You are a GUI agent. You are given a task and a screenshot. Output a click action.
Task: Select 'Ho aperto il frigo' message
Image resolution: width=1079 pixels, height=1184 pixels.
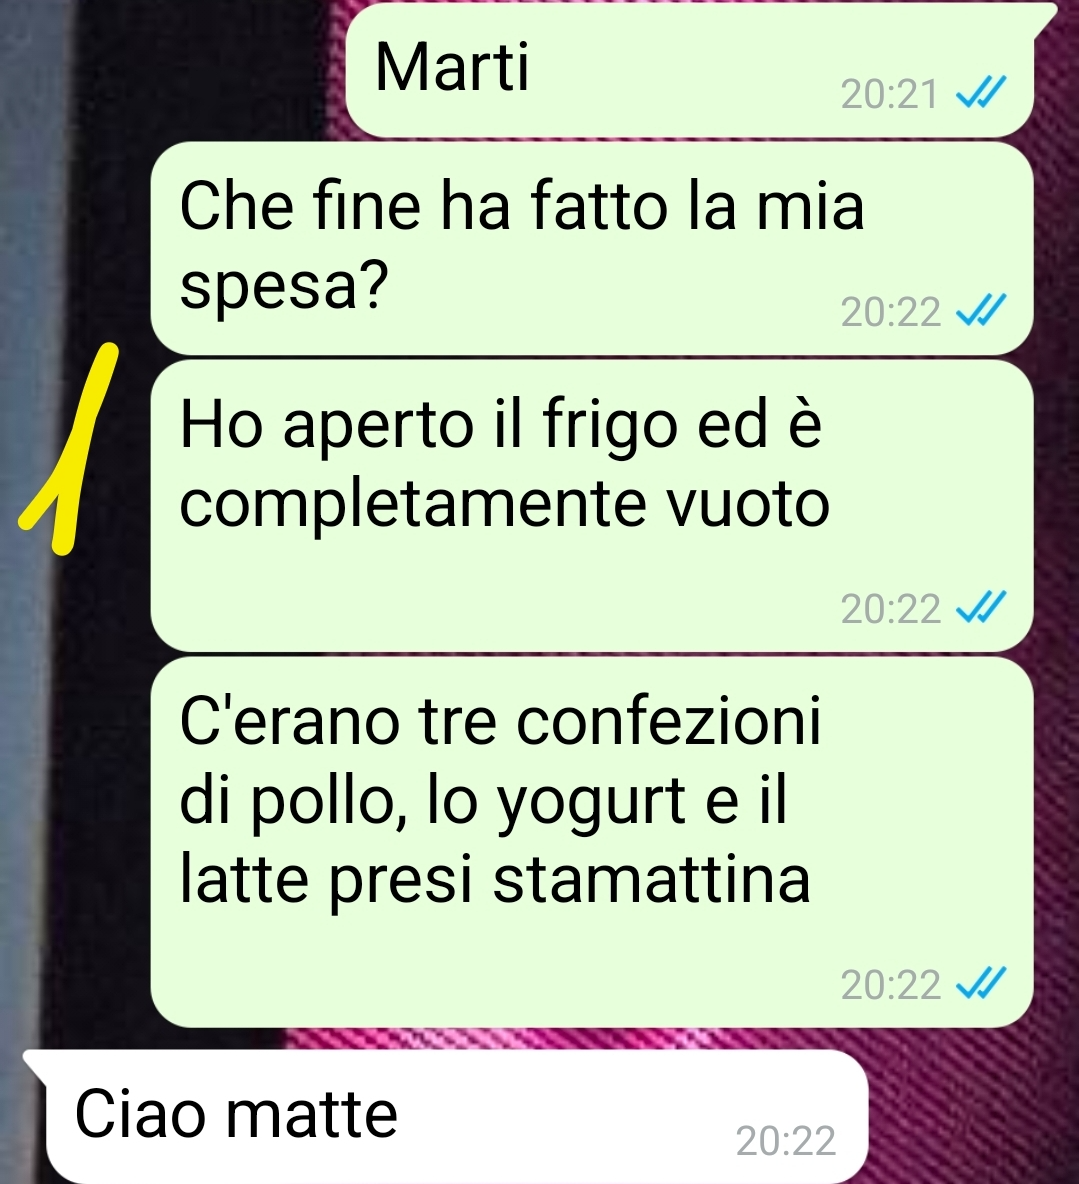point(592,505)
